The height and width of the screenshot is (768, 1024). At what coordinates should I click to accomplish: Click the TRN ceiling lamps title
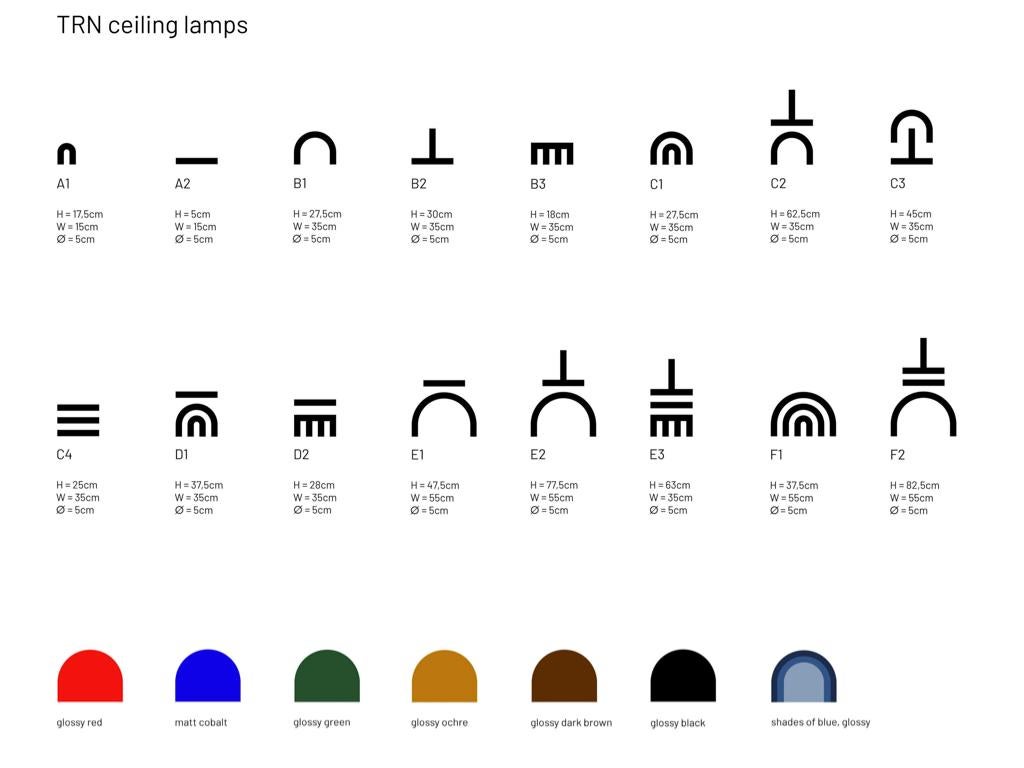pyautogui.click(x=152, y=25)
